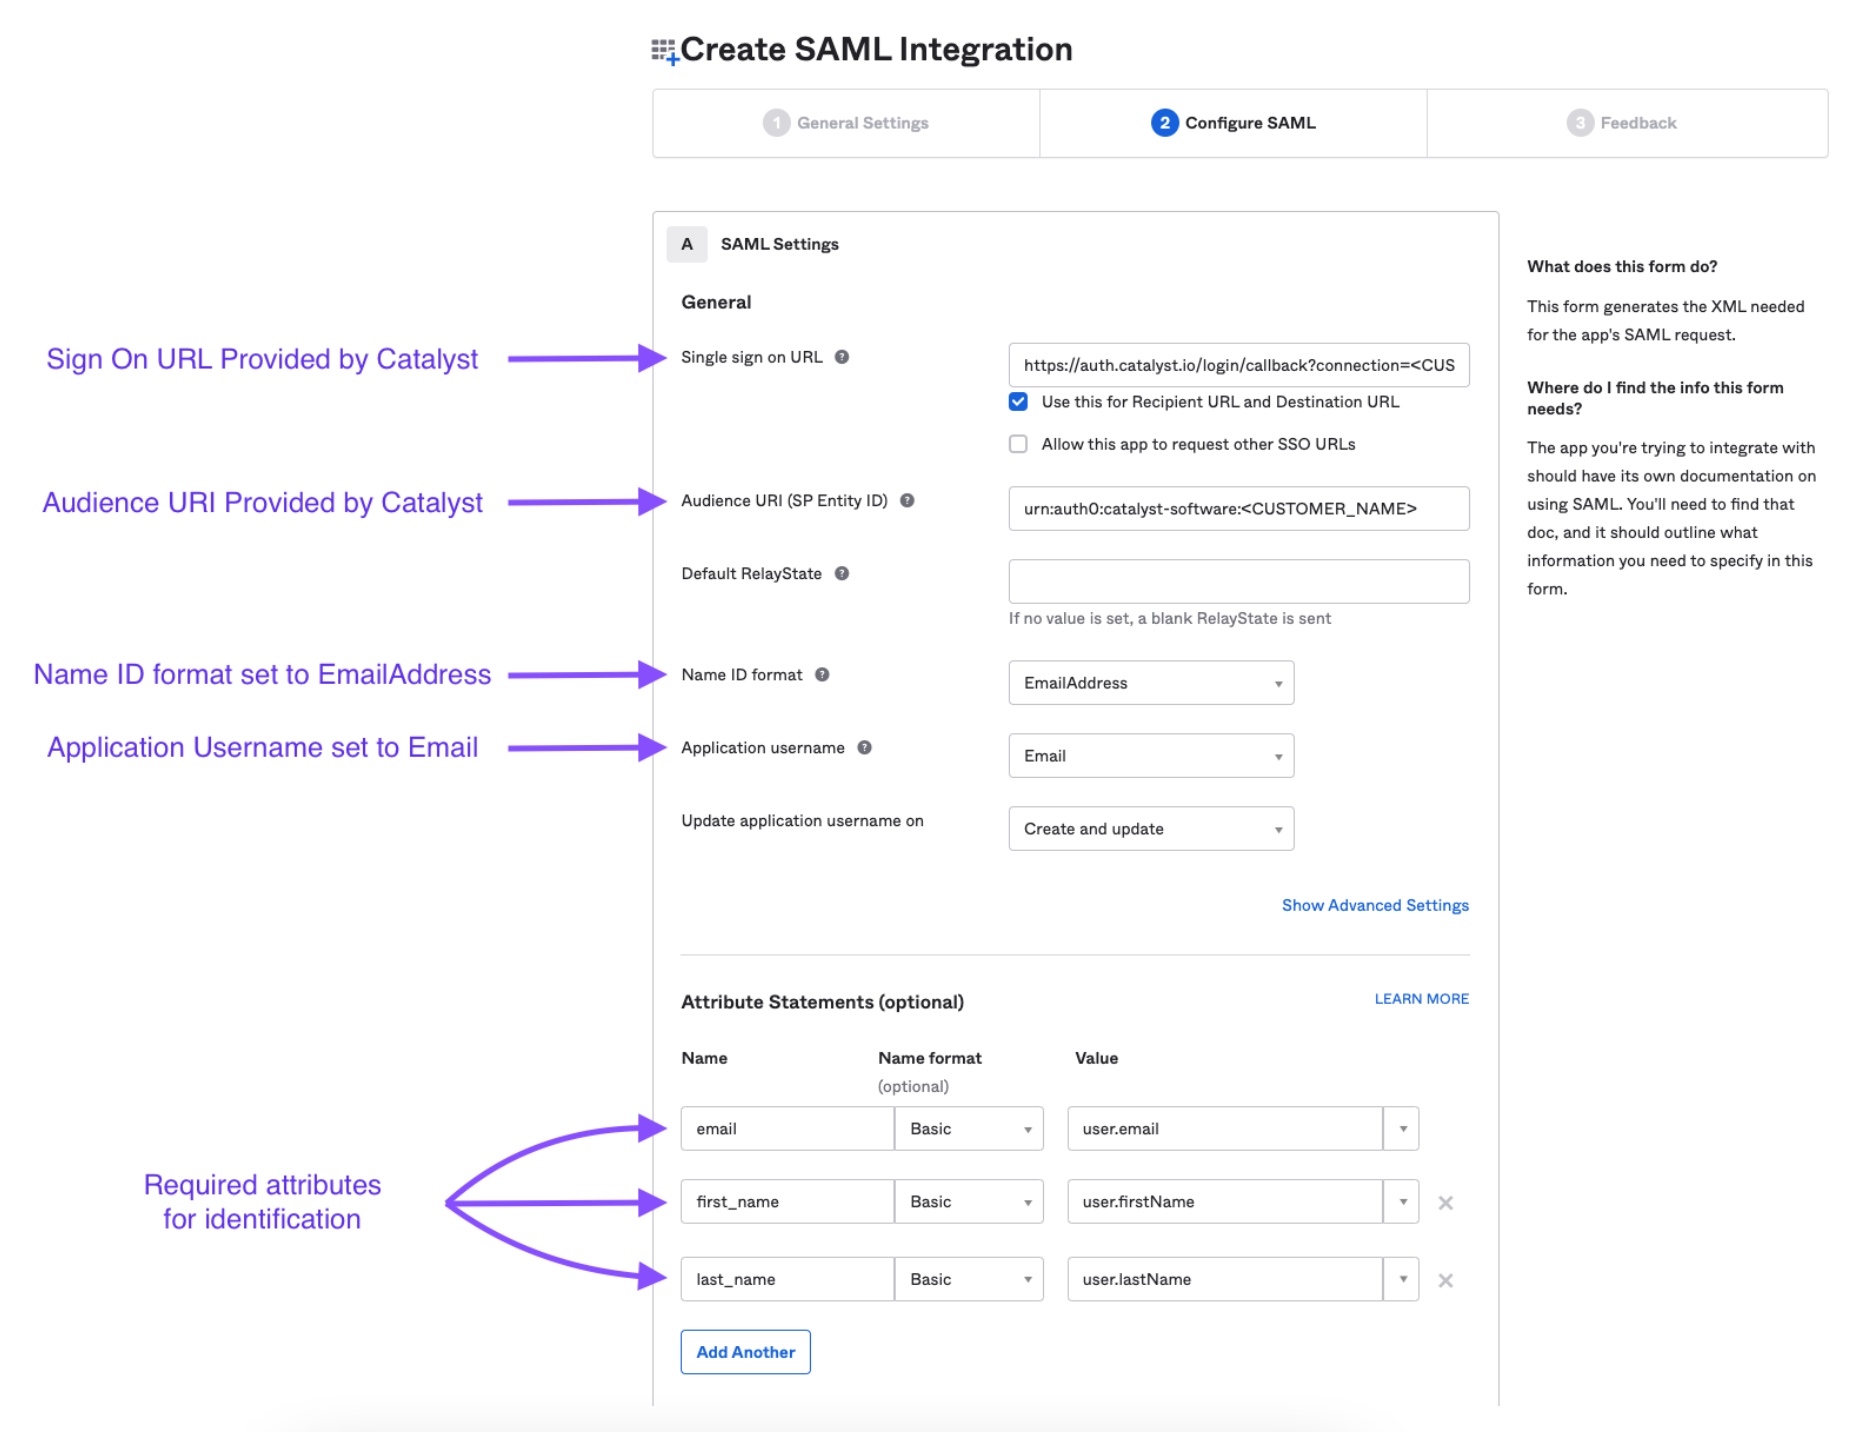Click help icon beside Default RelayState
This screenshot has width=1862, height=1432.
pos(842,573)
